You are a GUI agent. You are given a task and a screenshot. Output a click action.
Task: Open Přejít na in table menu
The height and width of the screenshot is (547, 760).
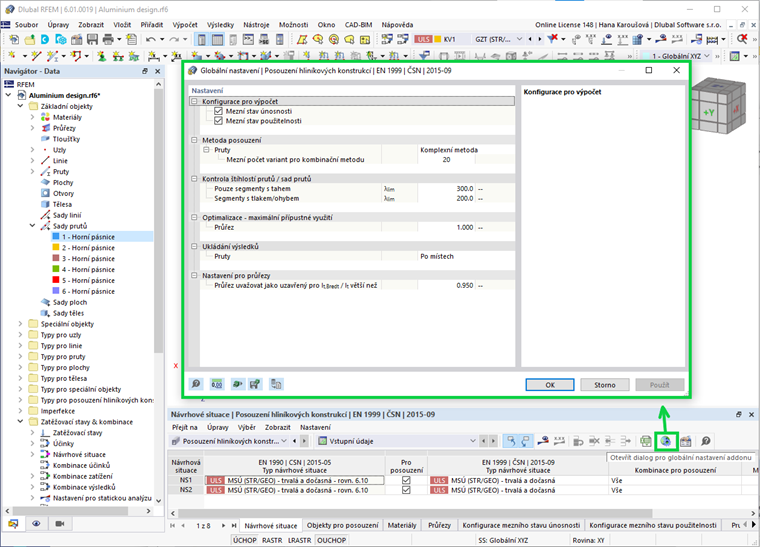click(185, 427)
